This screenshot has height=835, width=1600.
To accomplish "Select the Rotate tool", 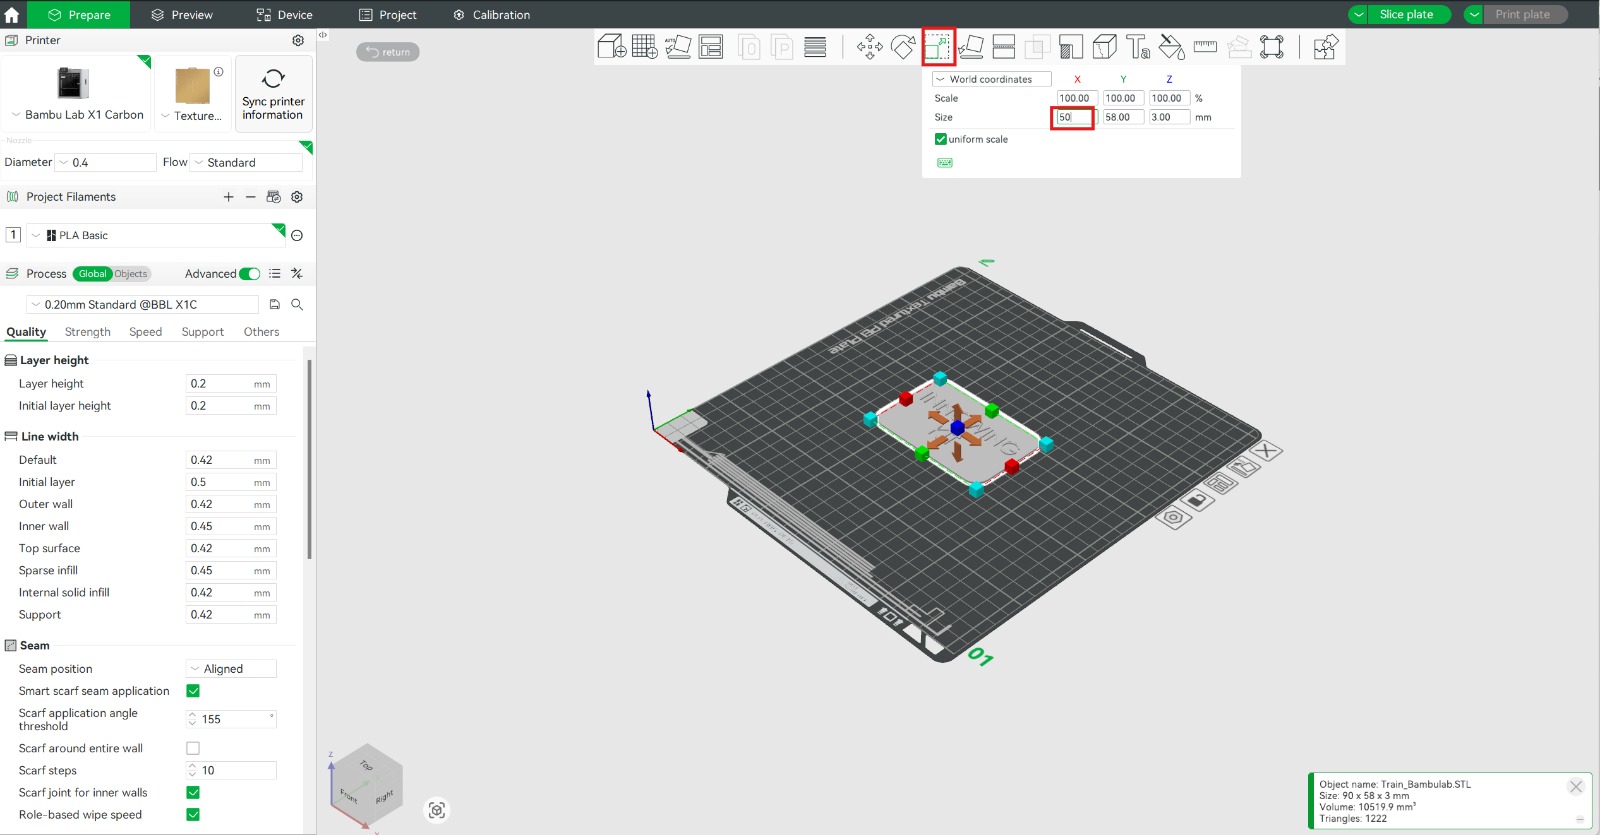I will tap(903, 47).
